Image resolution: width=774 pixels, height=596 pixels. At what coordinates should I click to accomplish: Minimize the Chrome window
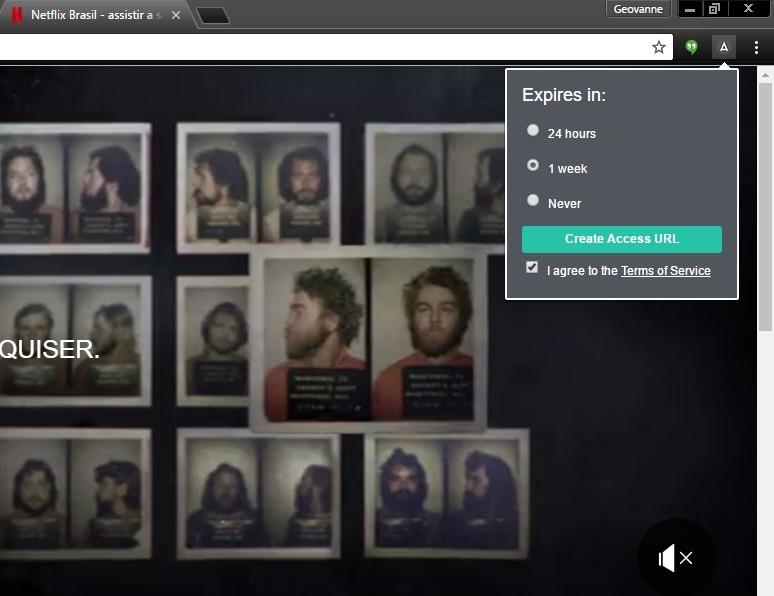pos(690,9)
